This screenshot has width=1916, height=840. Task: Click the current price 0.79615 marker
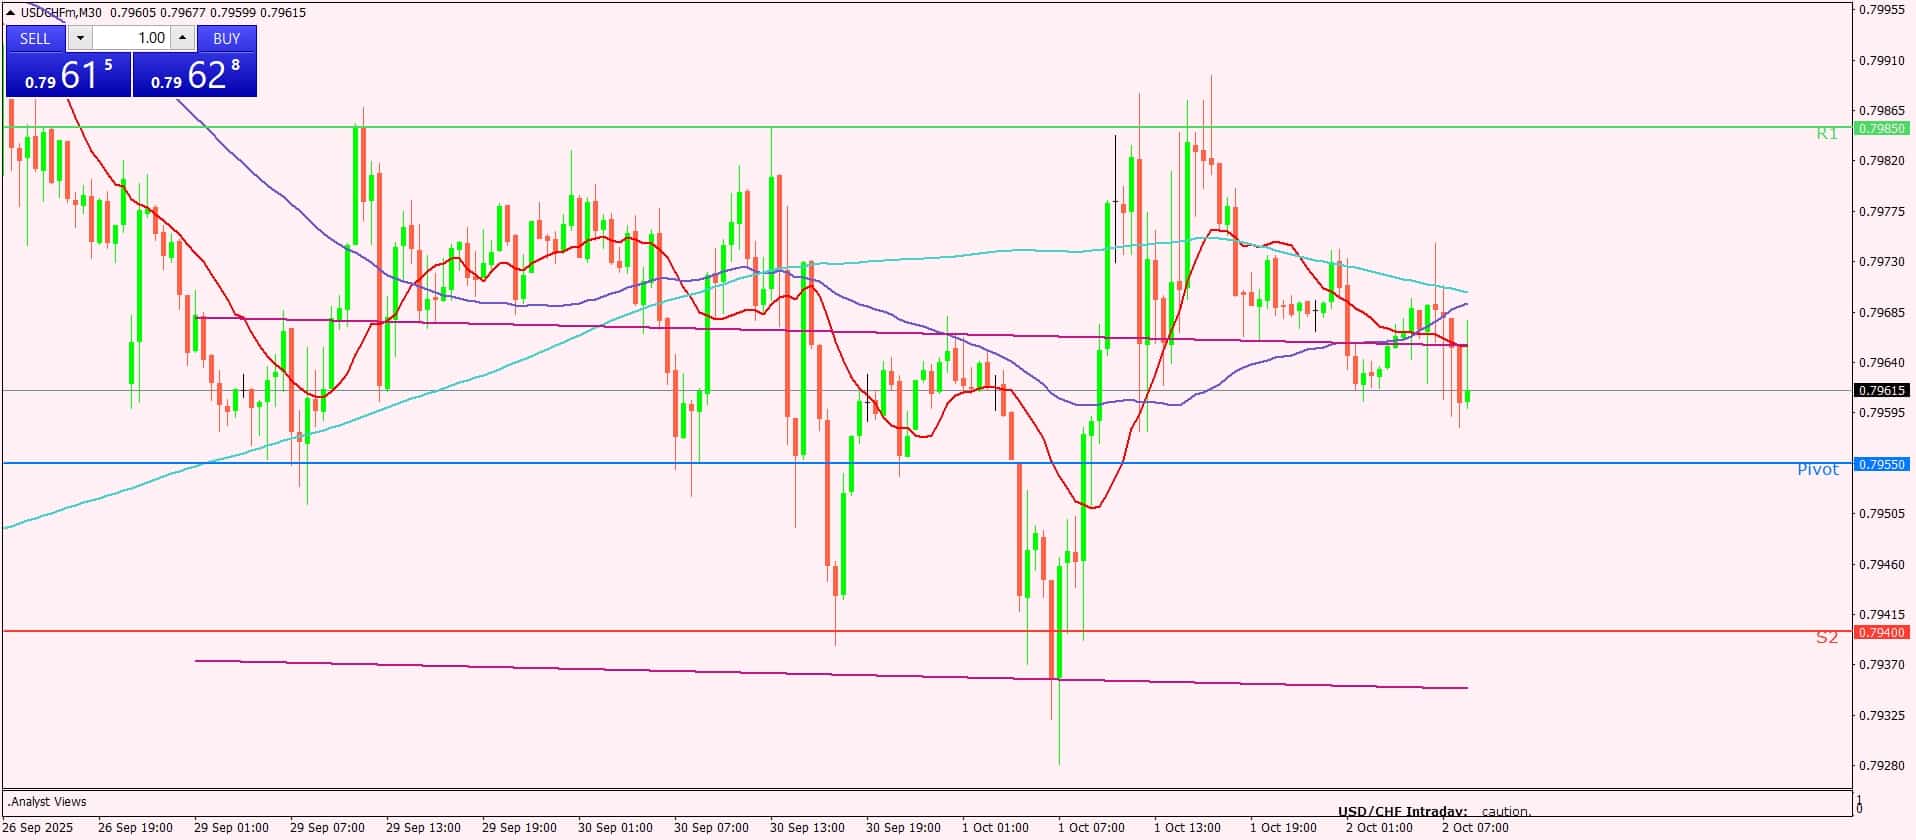(x=1881, y=391)
